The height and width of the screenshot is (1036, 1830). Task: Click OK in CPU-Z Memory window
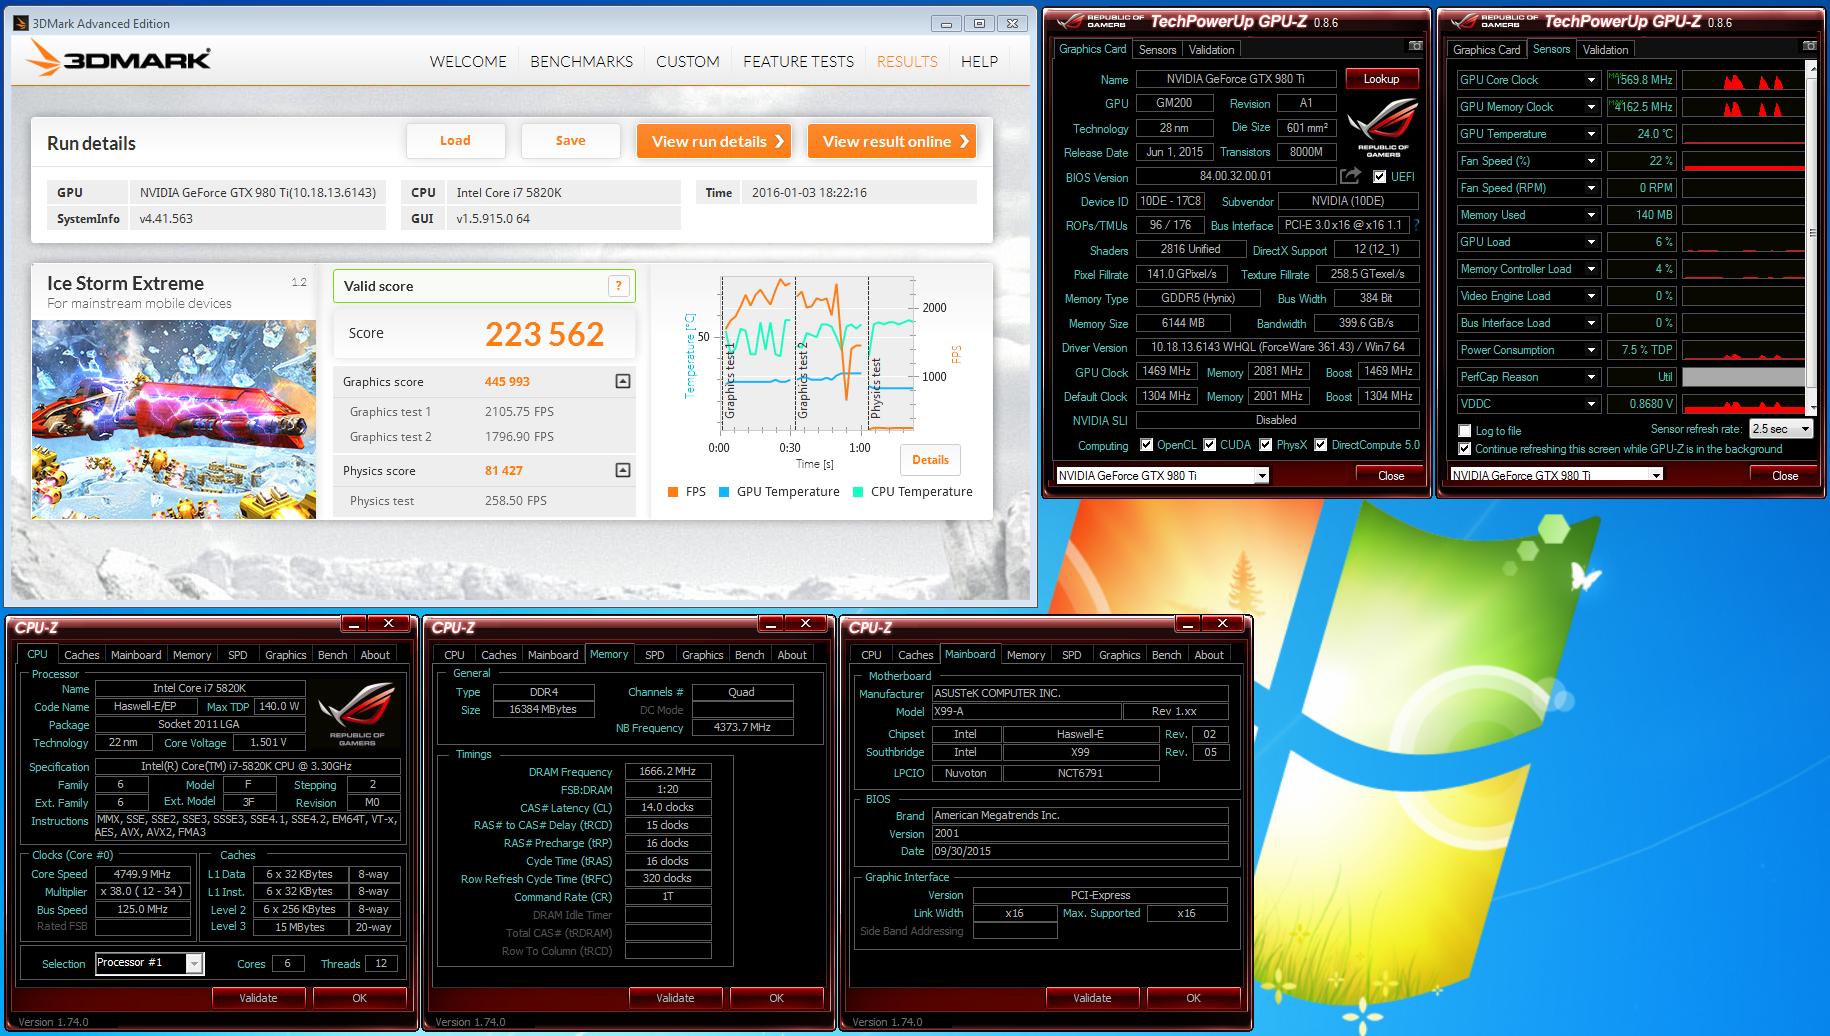click(x=776, y=998)
